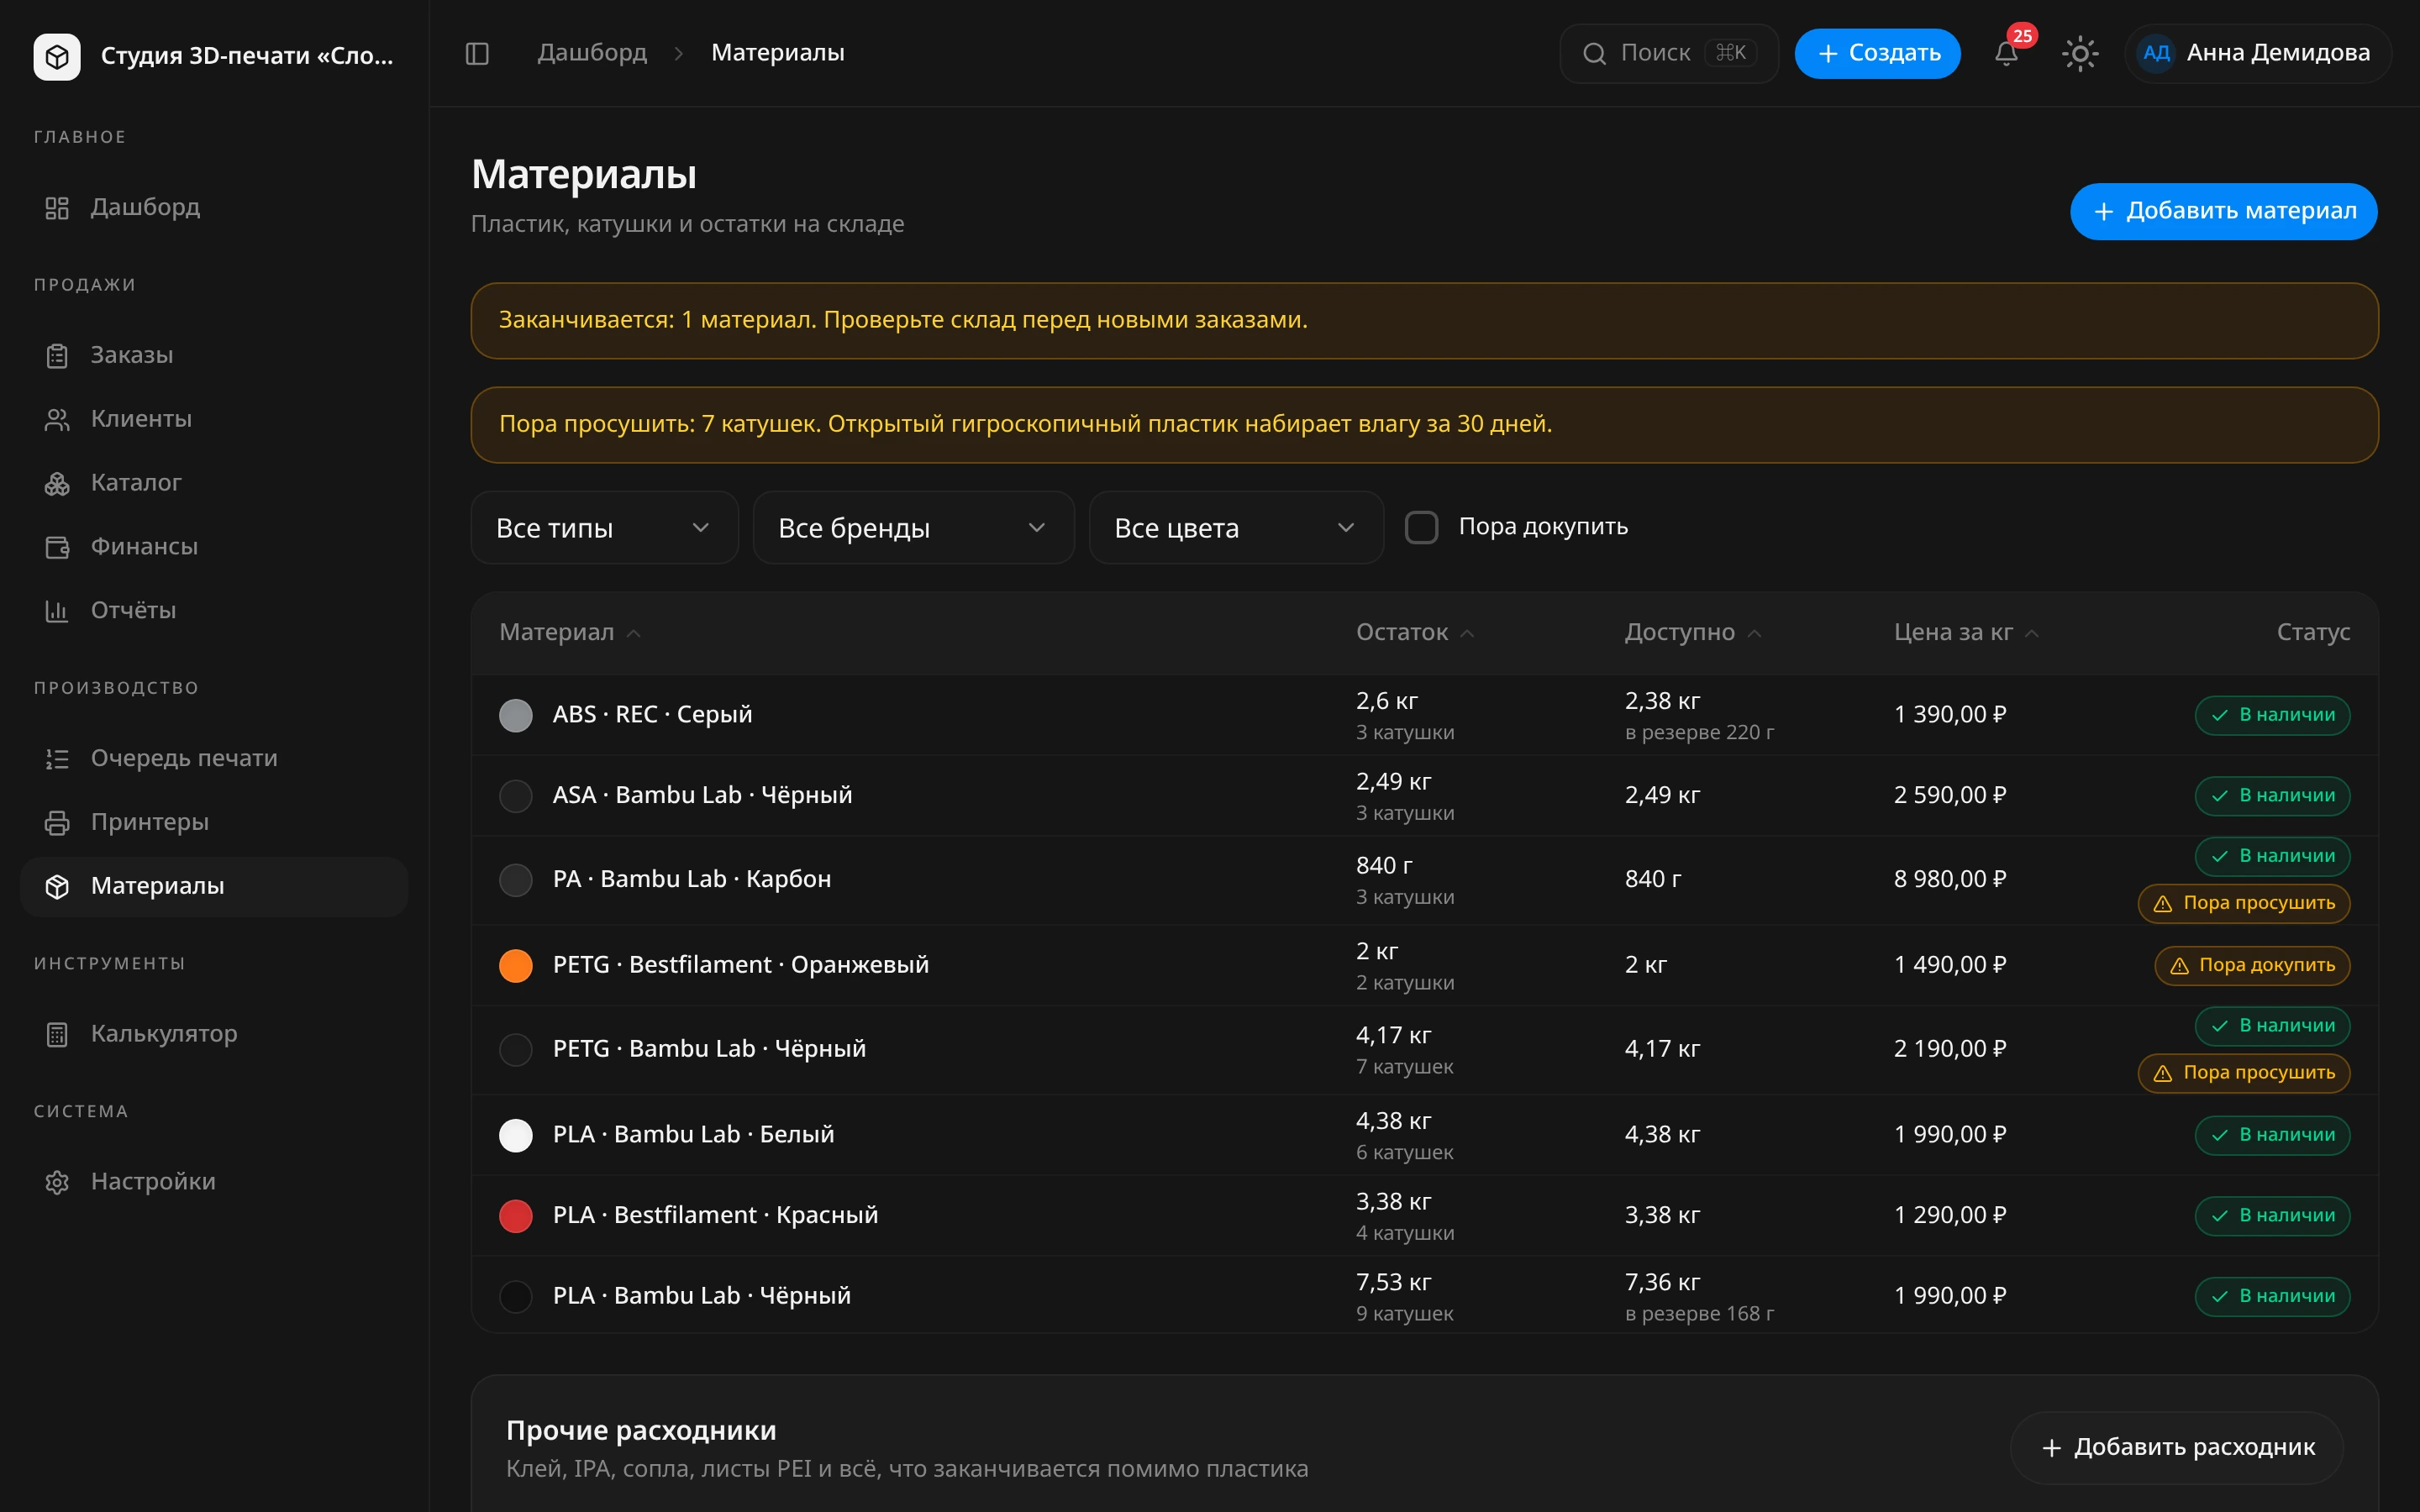Click the В наличии badge in ABS row

pyautogui.click(x=2272, y=715)
